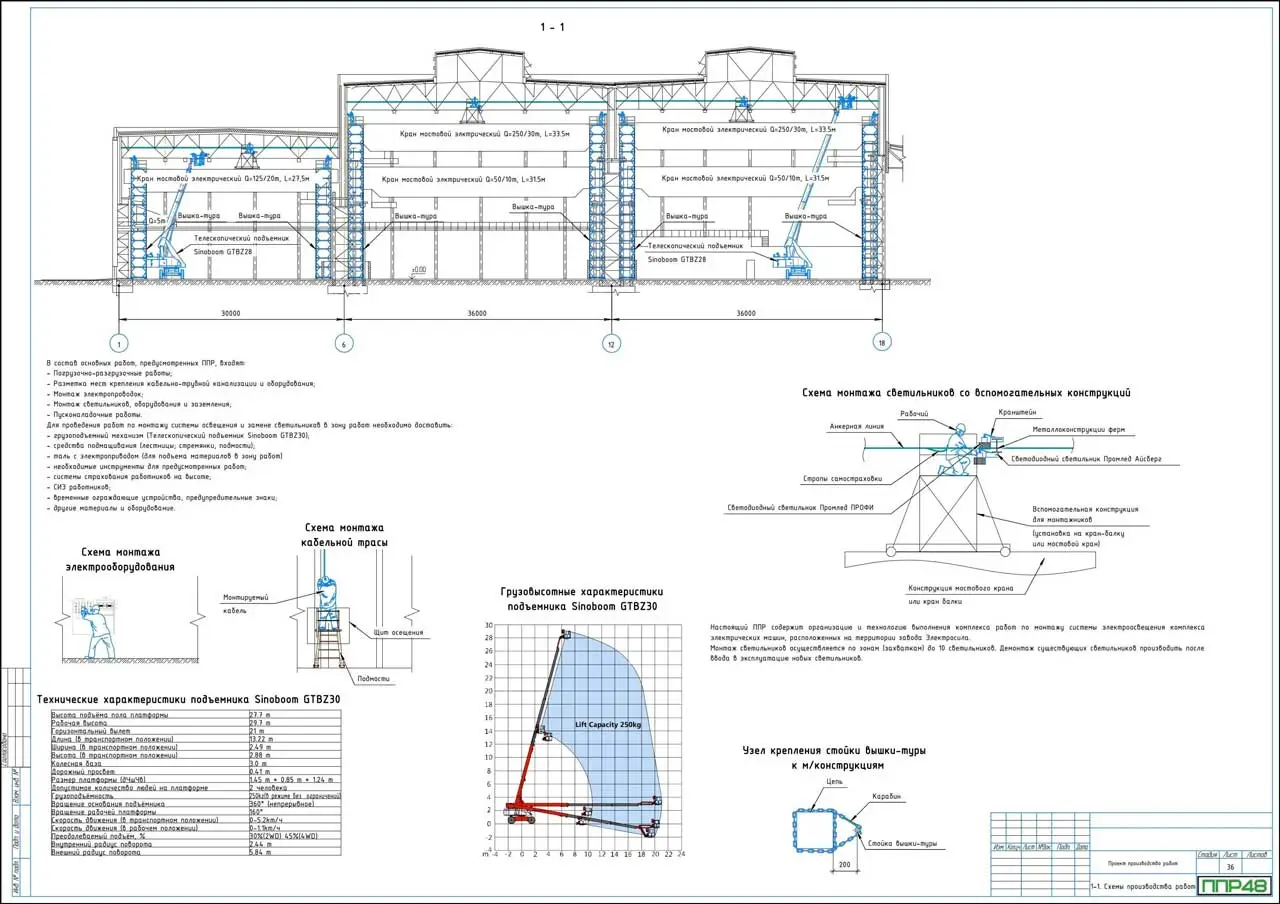Viewport: 1280px width, 904px height.
Task: Click the technical characteristics table heading
Action: [x=188, y=699]
